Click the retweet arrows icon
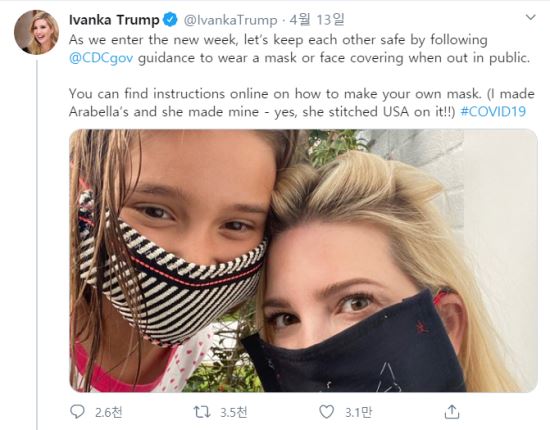550x430 pixels. point(202,412)
